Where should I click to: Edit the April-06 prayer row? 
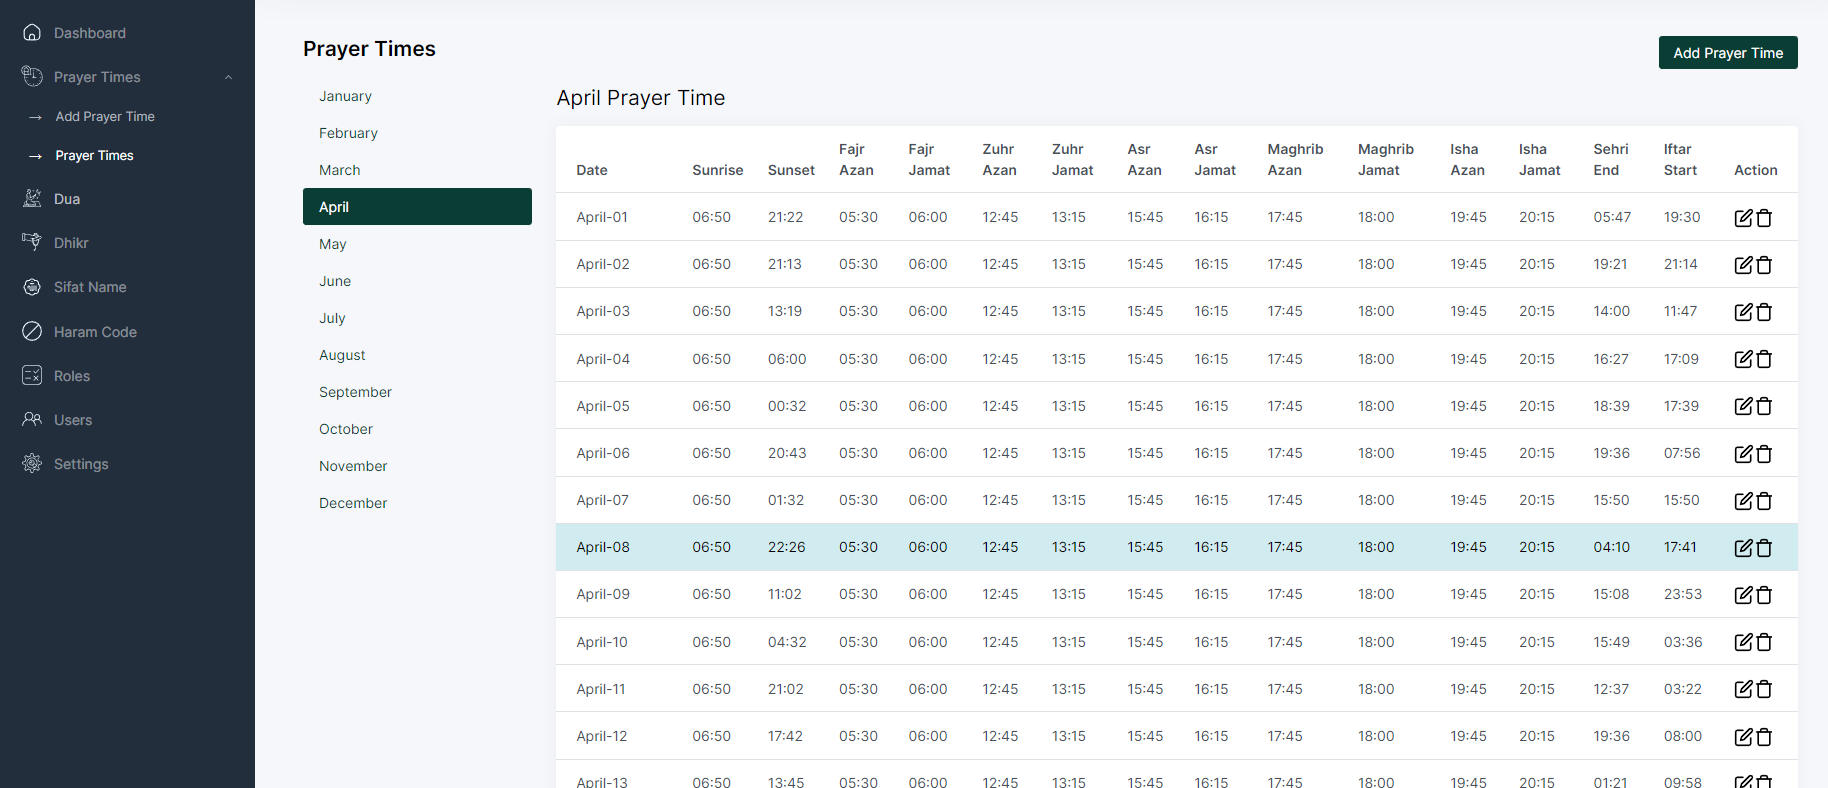[1743, 454]
